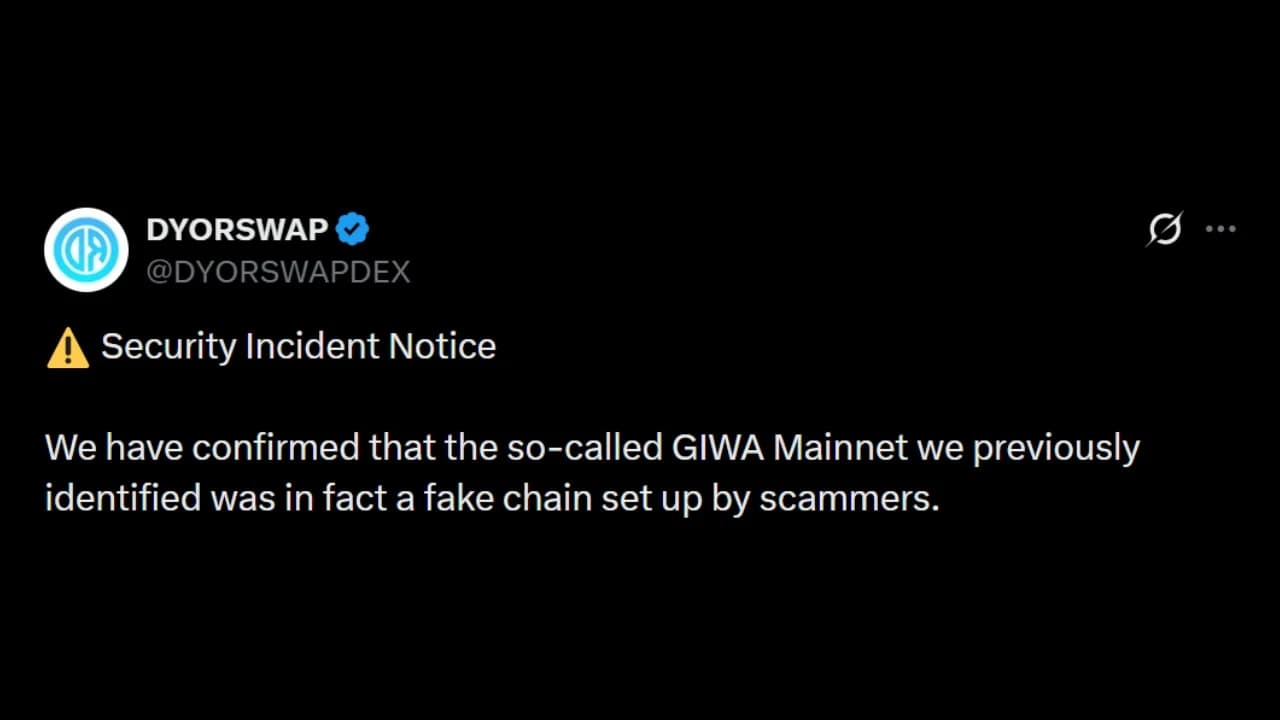Viewport: 1280px width, 720px height.
Task: Click the blue verified badge
Action: [x=352, y=230]
